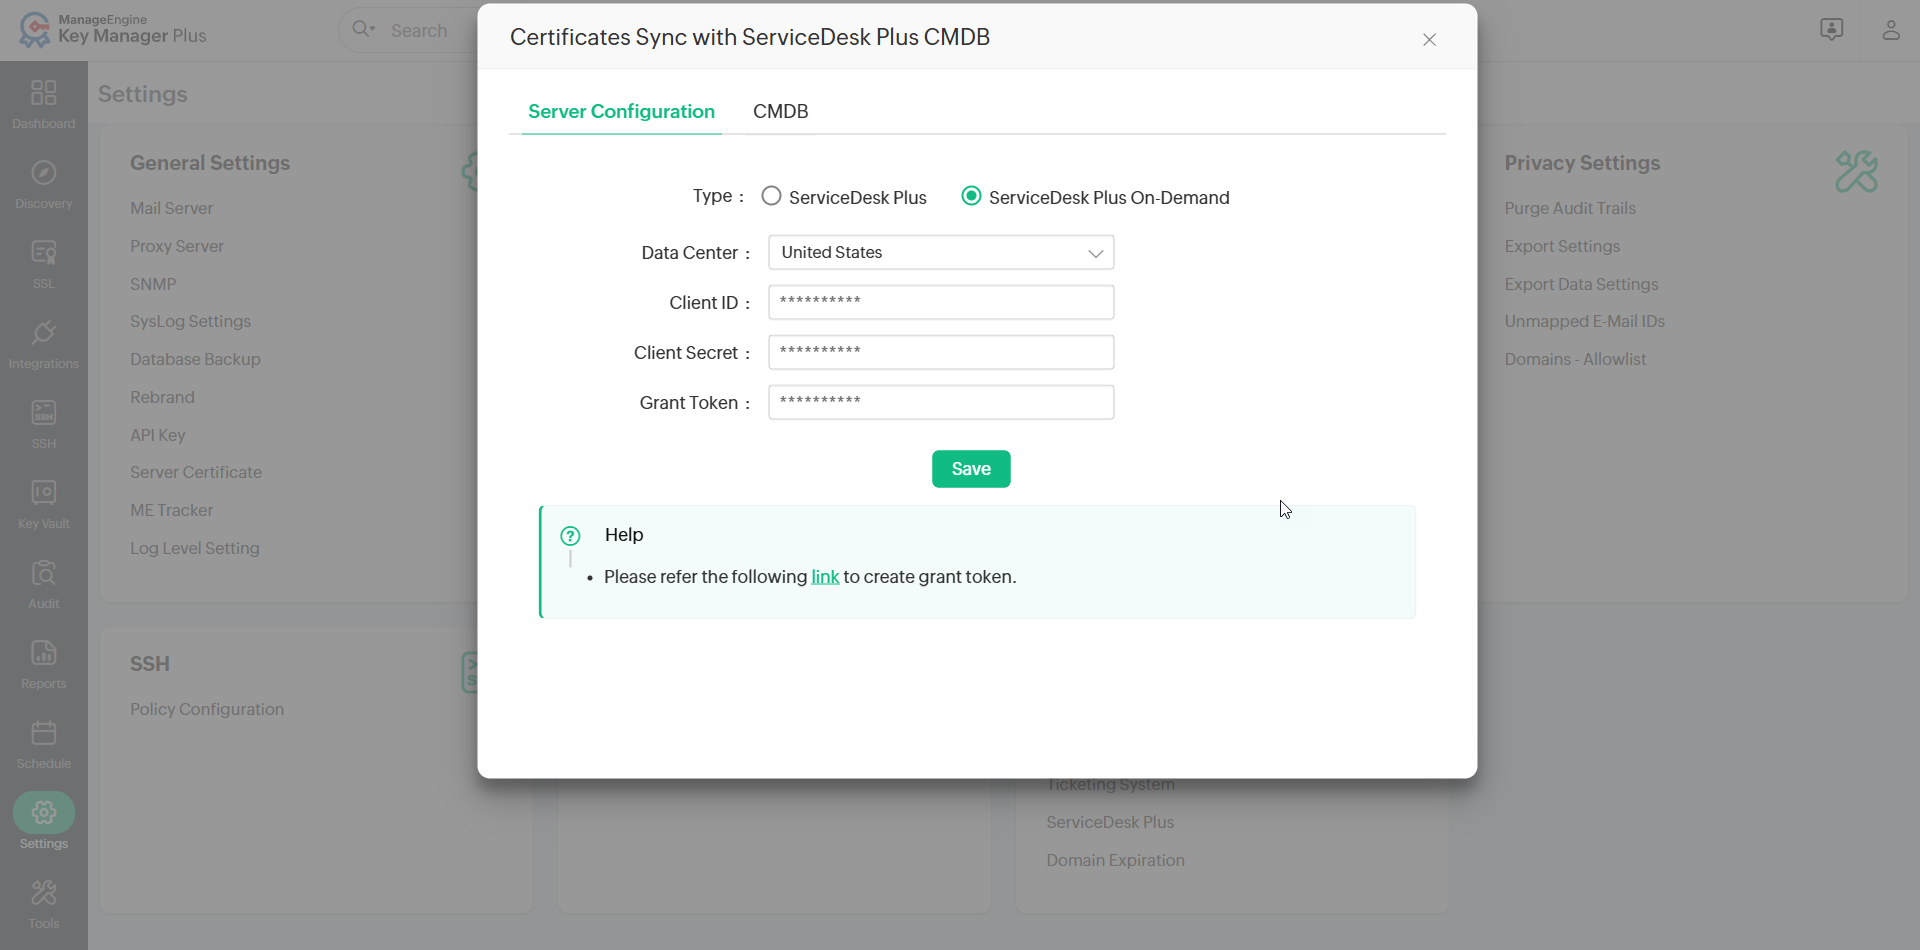Open the Discovery sidebar icon
The width and height of the screenshot is (1920, 950).
44,173
